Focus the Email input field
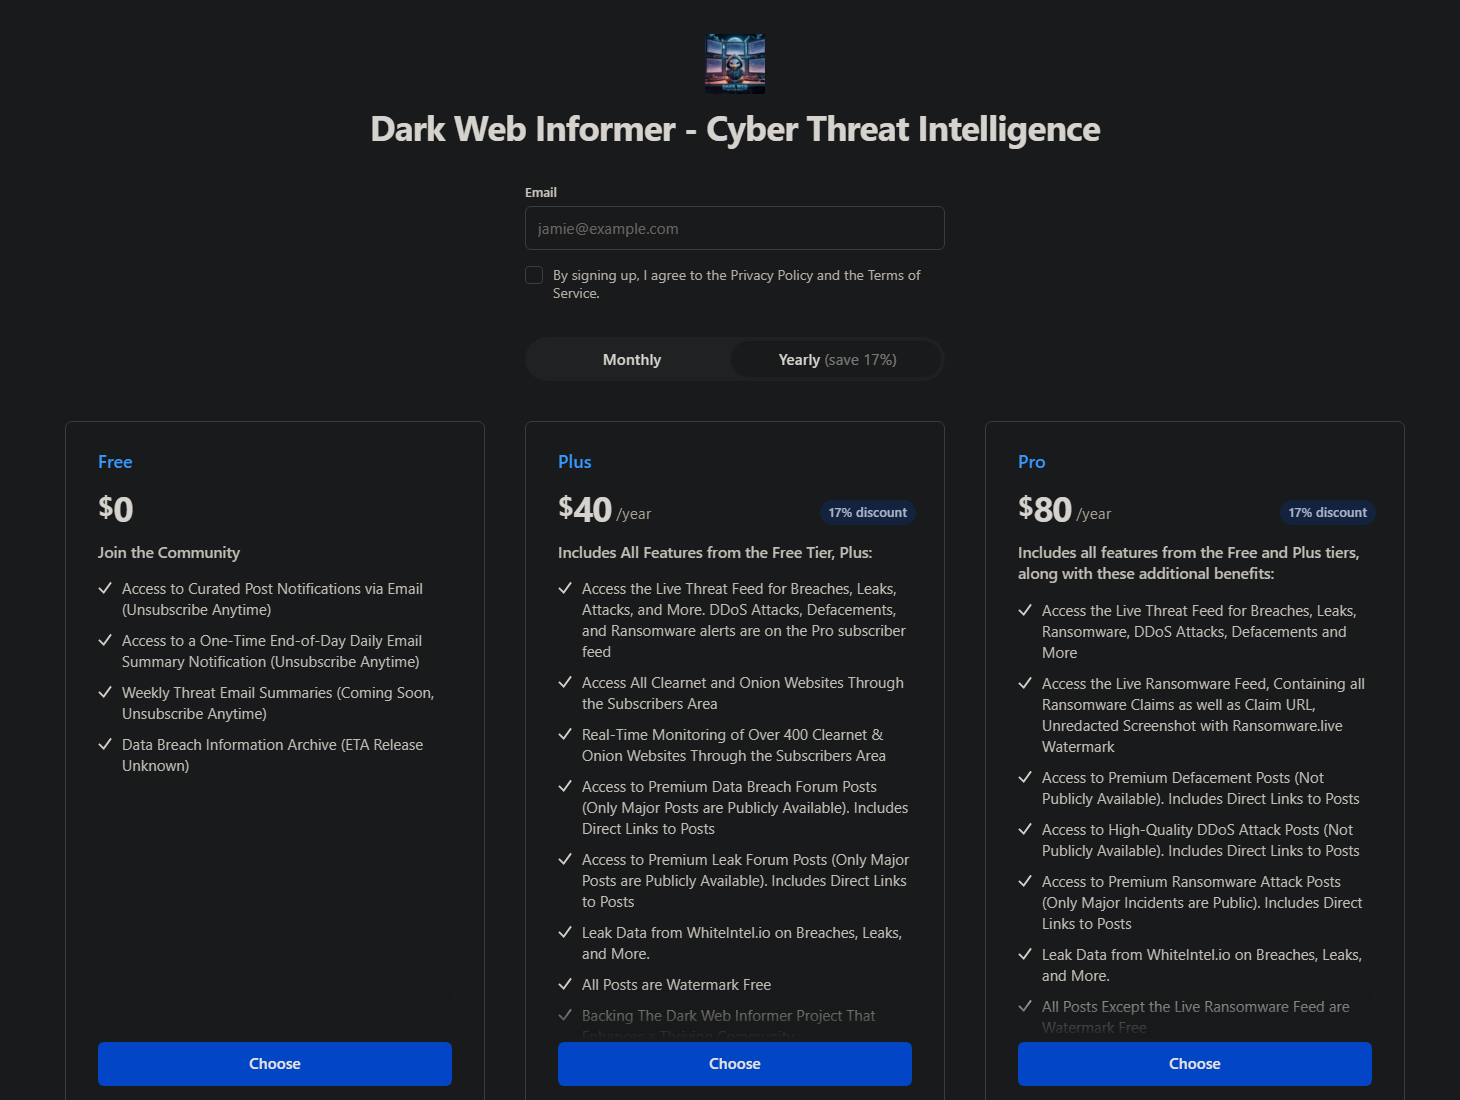The width and height of the screenshot is (1460, 1100). pos(735,228)
